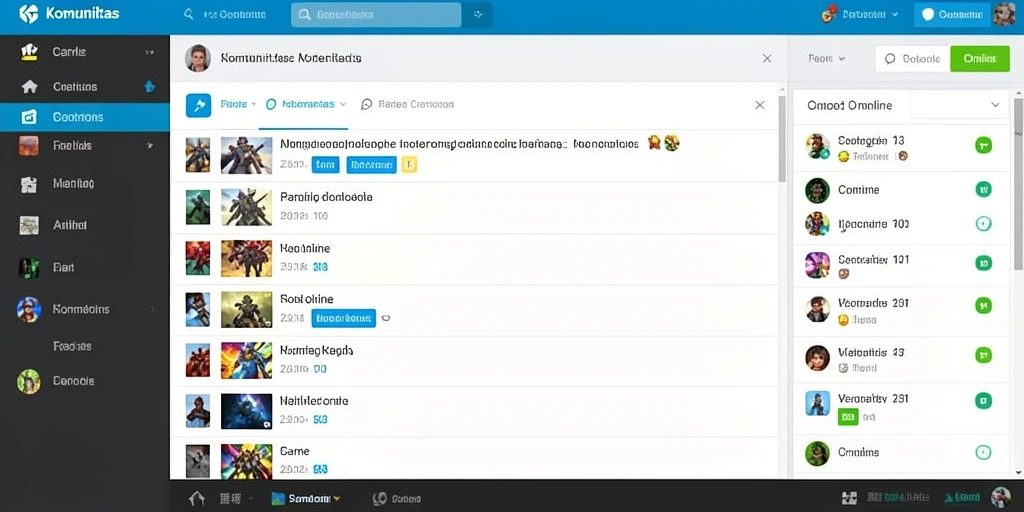Open the Feom dropdown in right panel
The width and height of the screenshot is (1024, 512).
826,59
